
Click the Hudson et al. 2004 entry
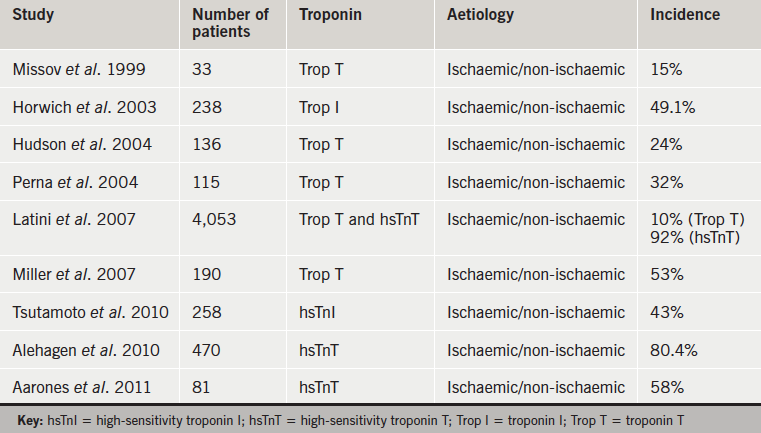[x=82, y=144]
